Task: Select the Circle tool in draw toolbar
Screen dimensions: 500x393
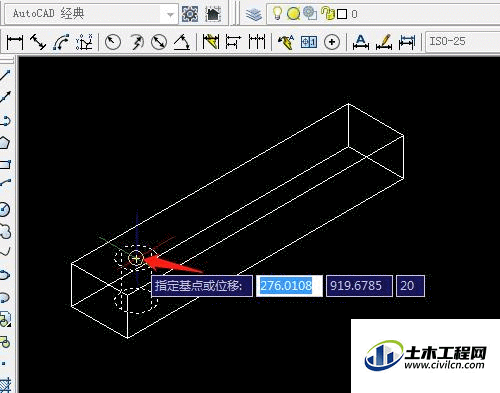Action: click(x=5, y=209)
